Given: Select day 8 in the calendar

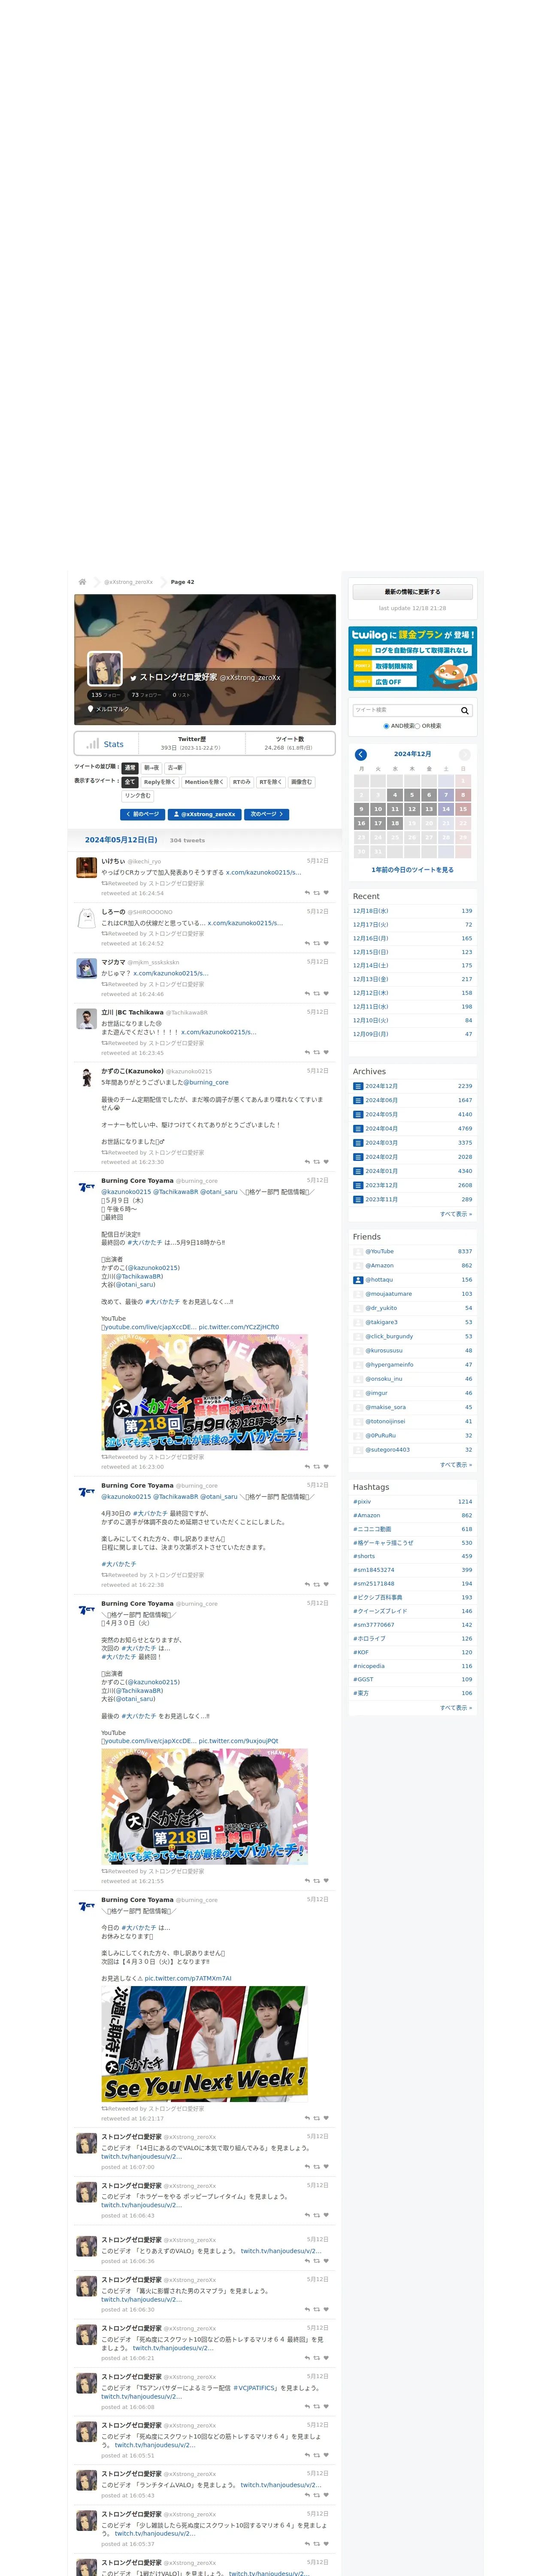Looking at the screenshot, I should click(463, 795).
